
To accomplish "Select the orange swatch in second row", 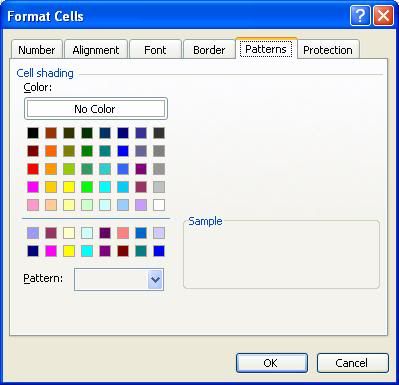I will [x=51, y=151].
